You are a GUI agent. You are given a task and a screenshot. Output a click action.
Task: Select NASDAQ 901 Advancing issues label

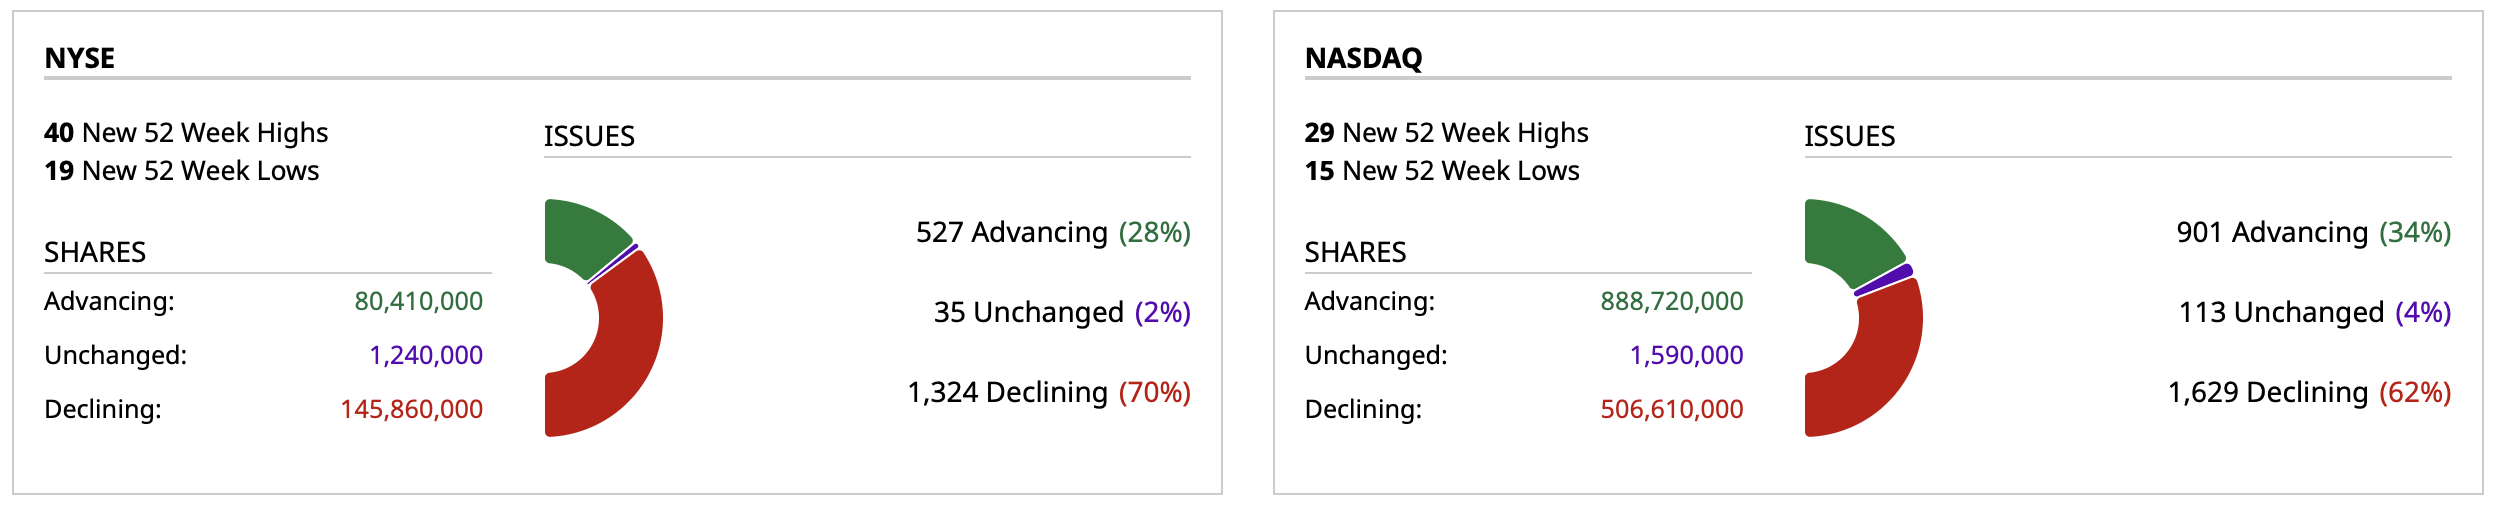pos(2312,232)
